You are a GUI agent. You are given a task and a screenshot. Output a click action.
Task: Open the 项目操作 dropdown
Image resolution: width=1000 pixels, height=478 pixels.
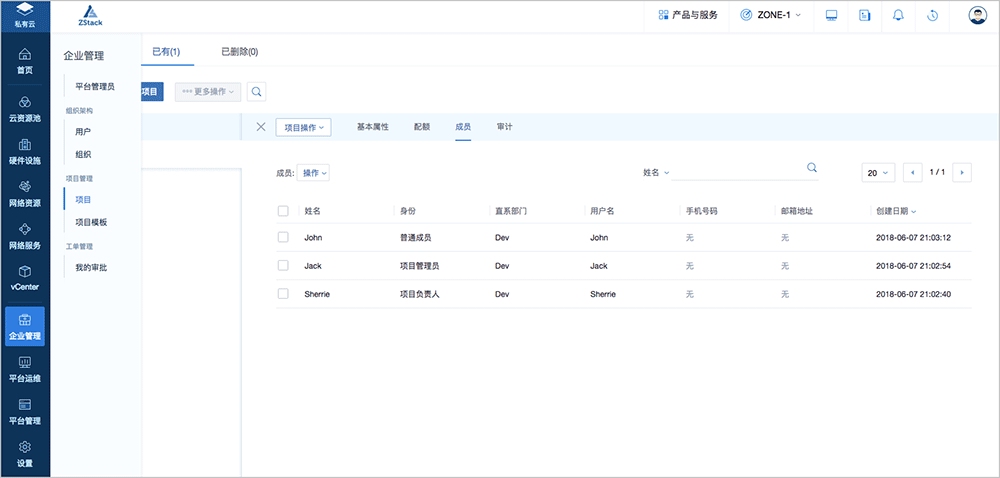(303, 127)
